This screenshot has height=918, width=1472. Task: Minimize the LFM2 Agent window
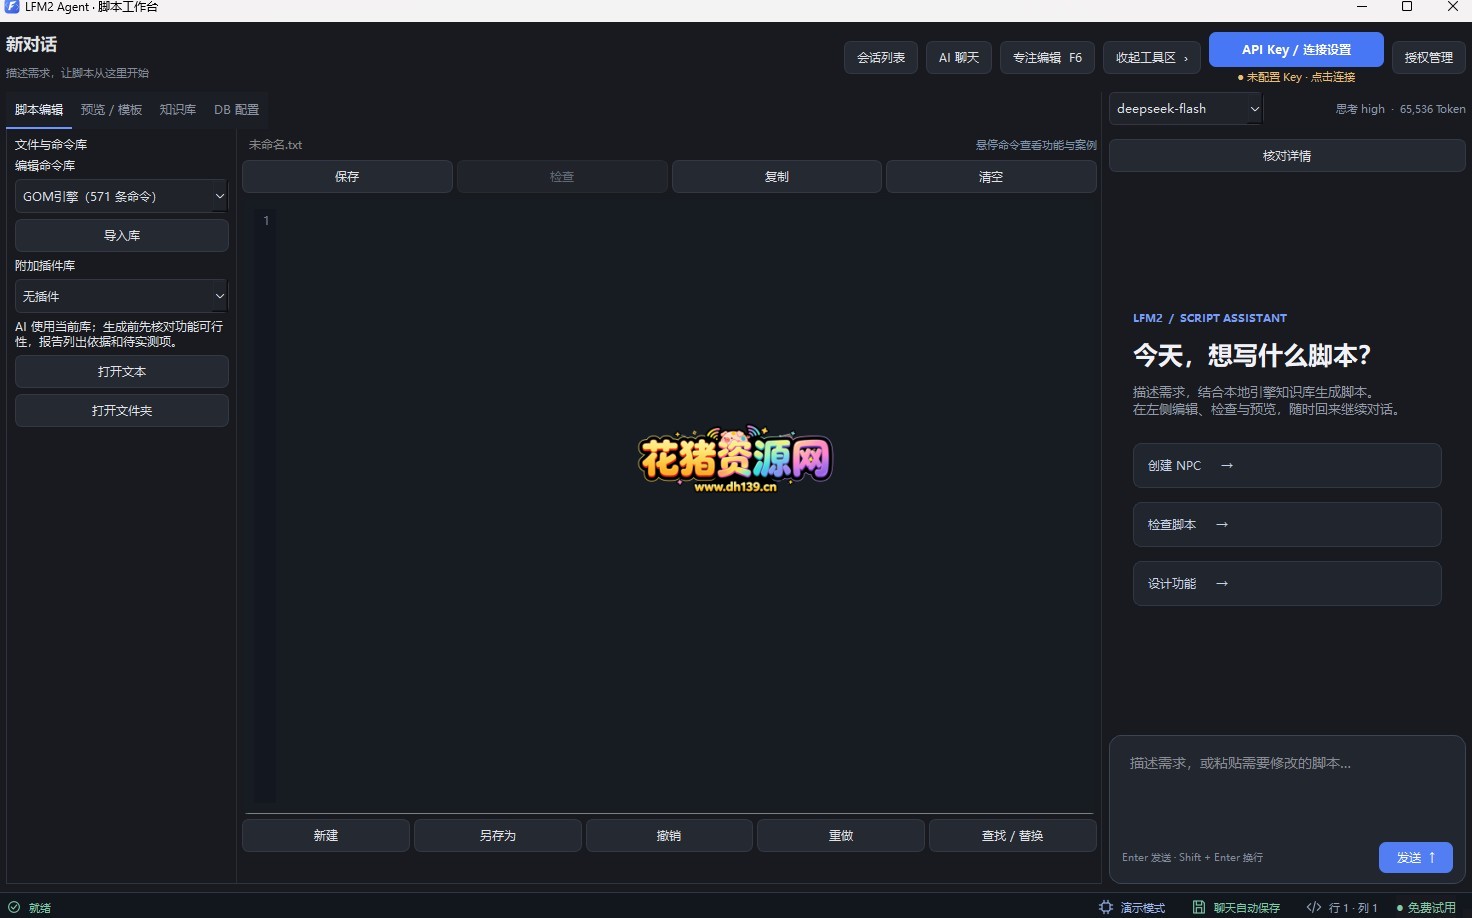(1362, 7)
